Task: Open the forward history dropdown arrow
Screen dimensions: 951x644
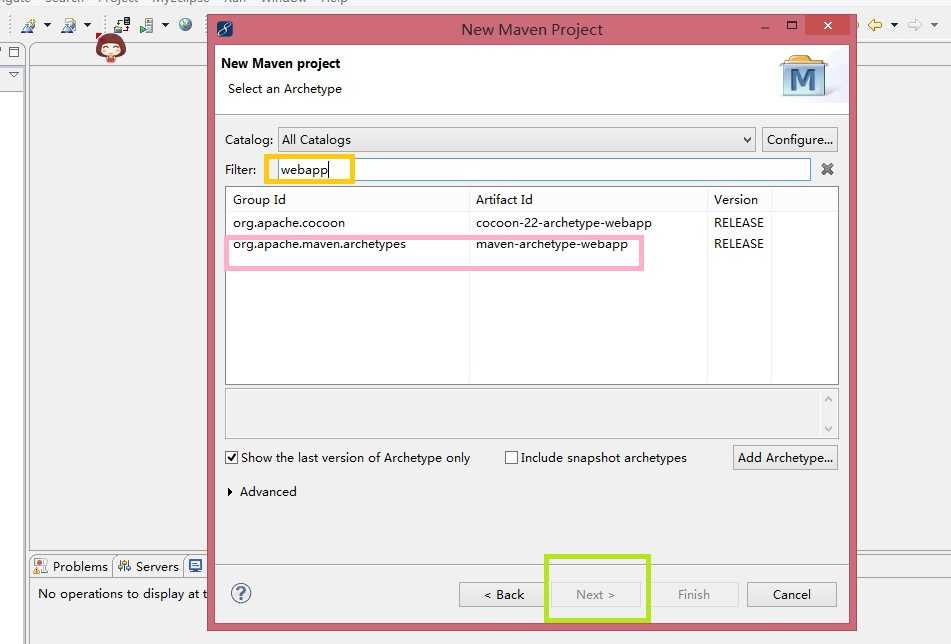Action: 934,25
